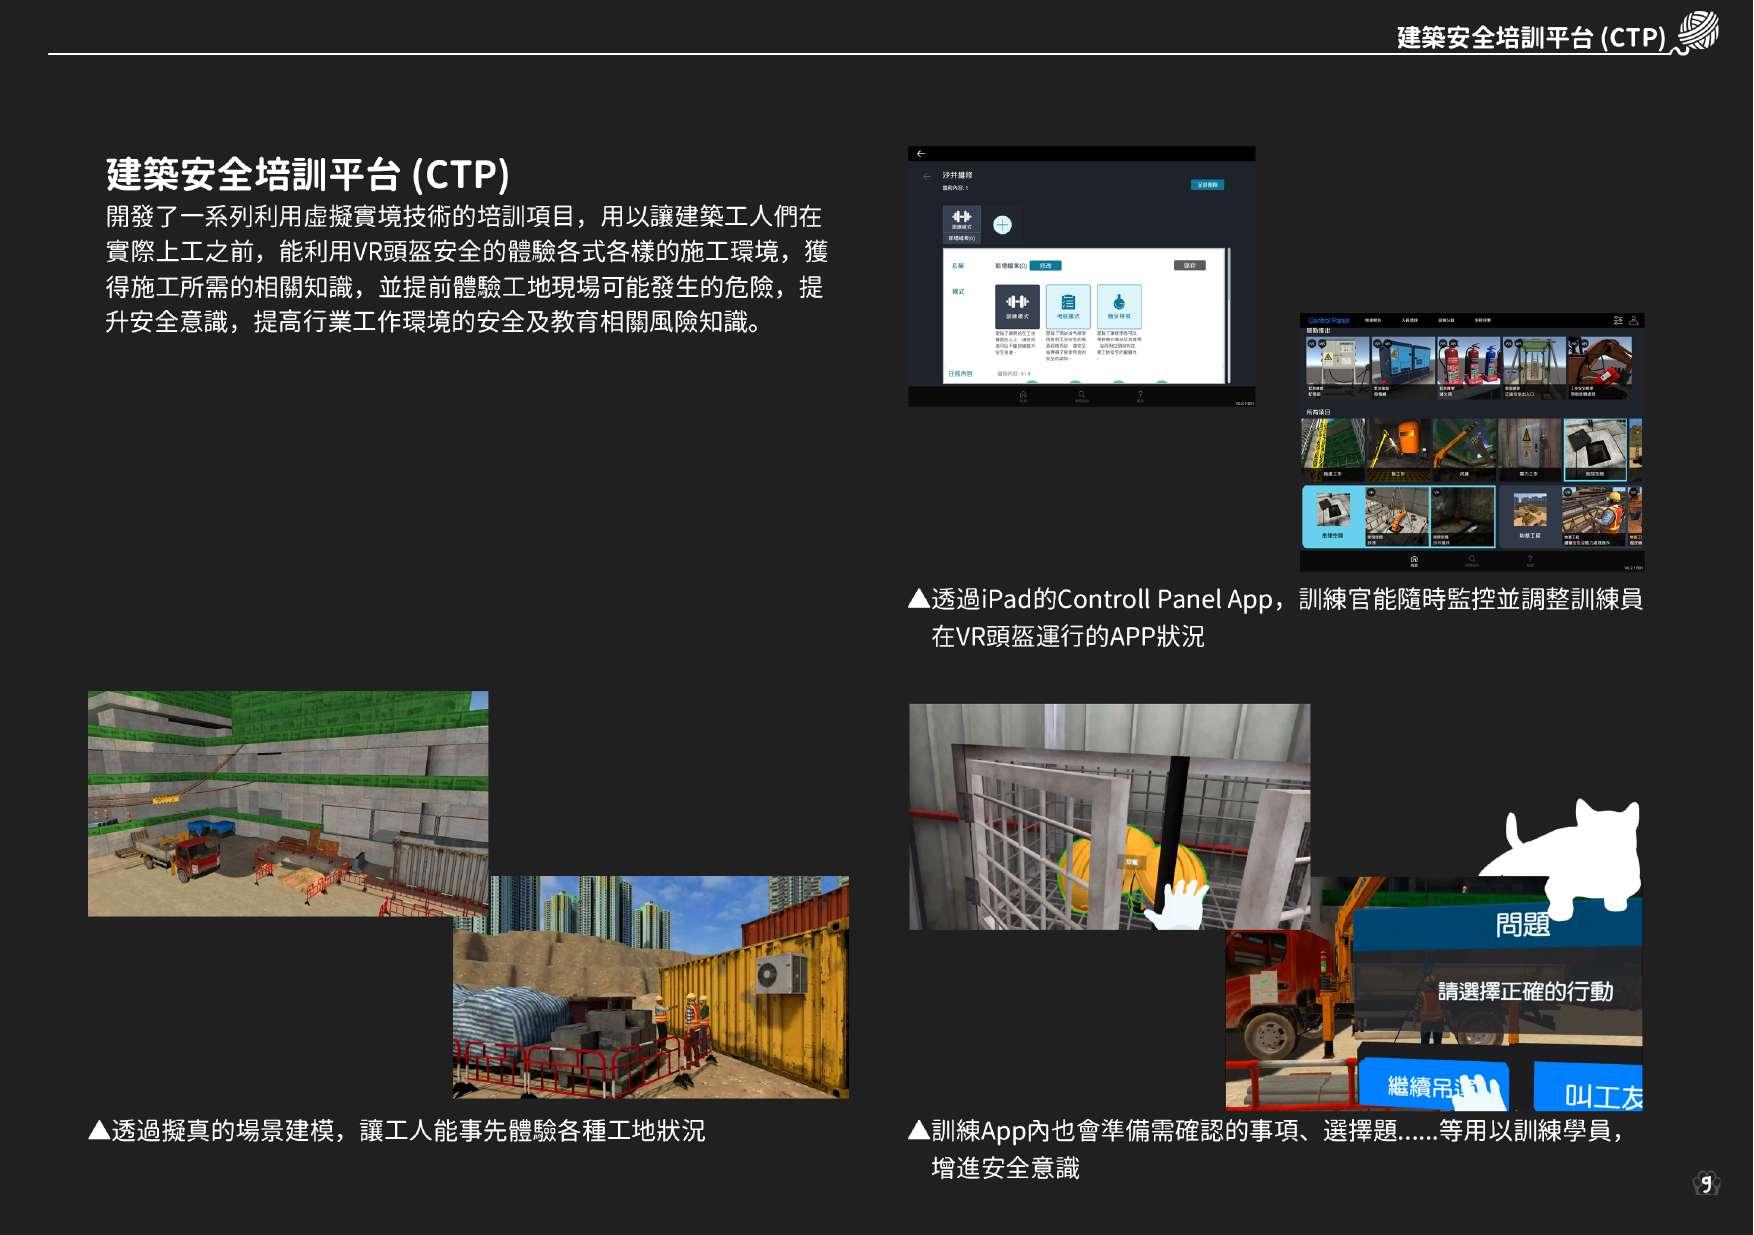The width and height of the screenshot is (1754, 1235).
Task: Click the back arrow in the black top bar
Action: pyautogui.click(x=921, y=153)
